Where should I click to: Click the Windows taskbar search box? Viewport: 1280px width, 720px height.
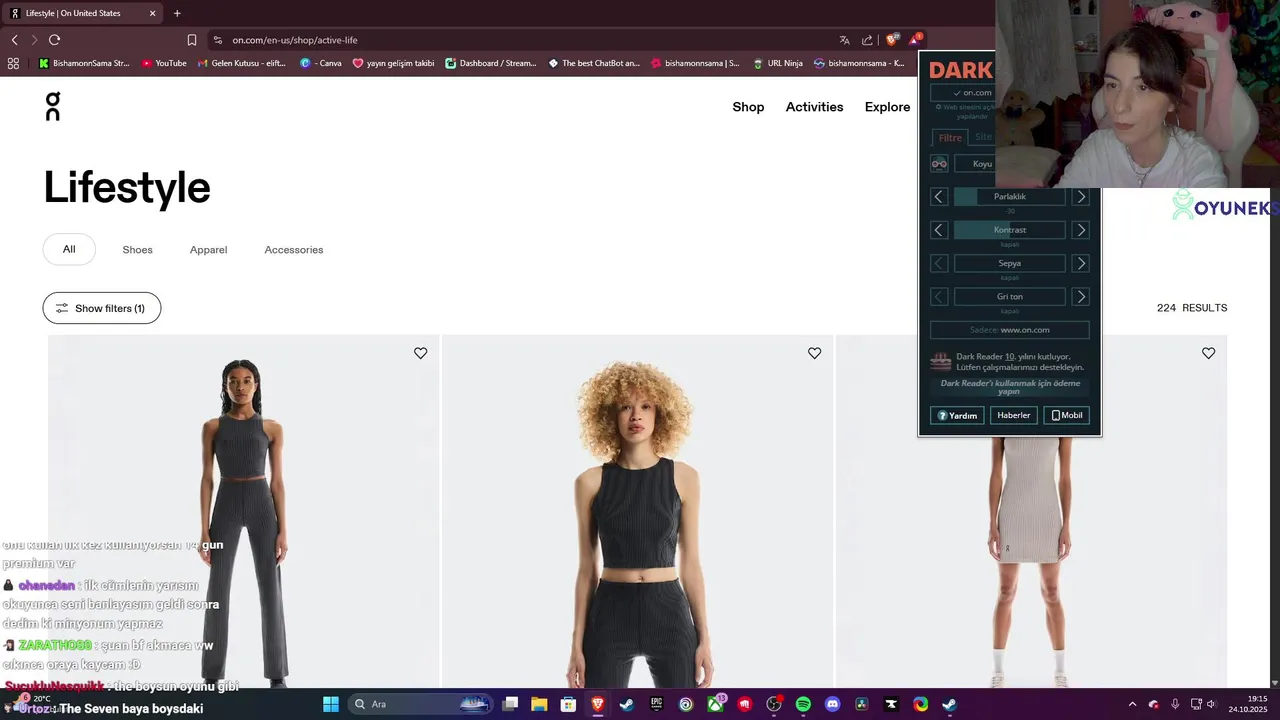click(421, 704)
